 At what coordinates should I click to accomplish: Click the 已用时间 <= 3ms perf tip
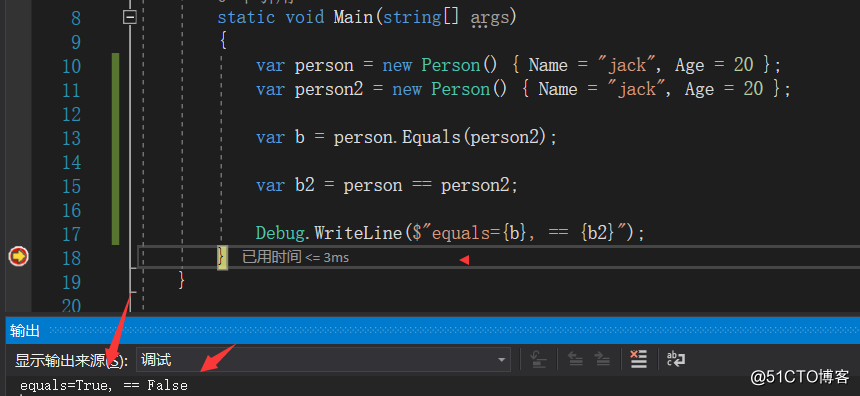point(295,257)
